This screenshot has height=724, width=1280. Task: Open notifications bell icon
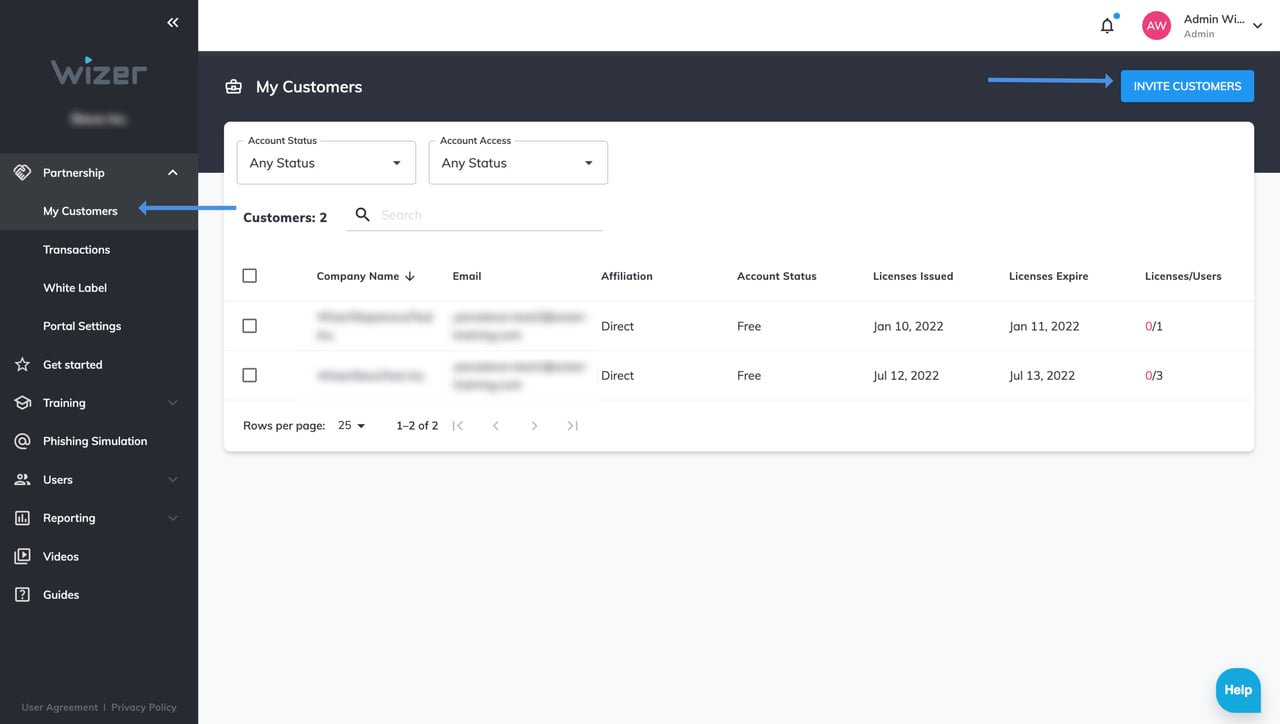point(1107,26)
